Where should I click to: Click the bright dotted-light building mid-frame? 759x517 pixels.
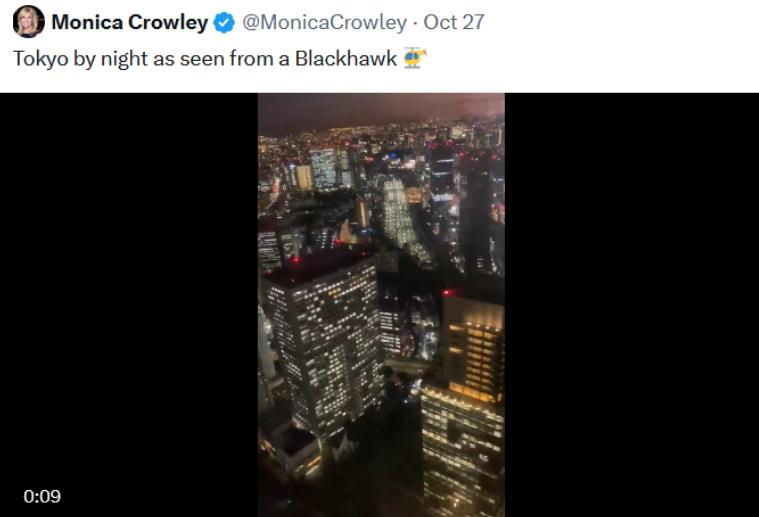click(400, 213)
